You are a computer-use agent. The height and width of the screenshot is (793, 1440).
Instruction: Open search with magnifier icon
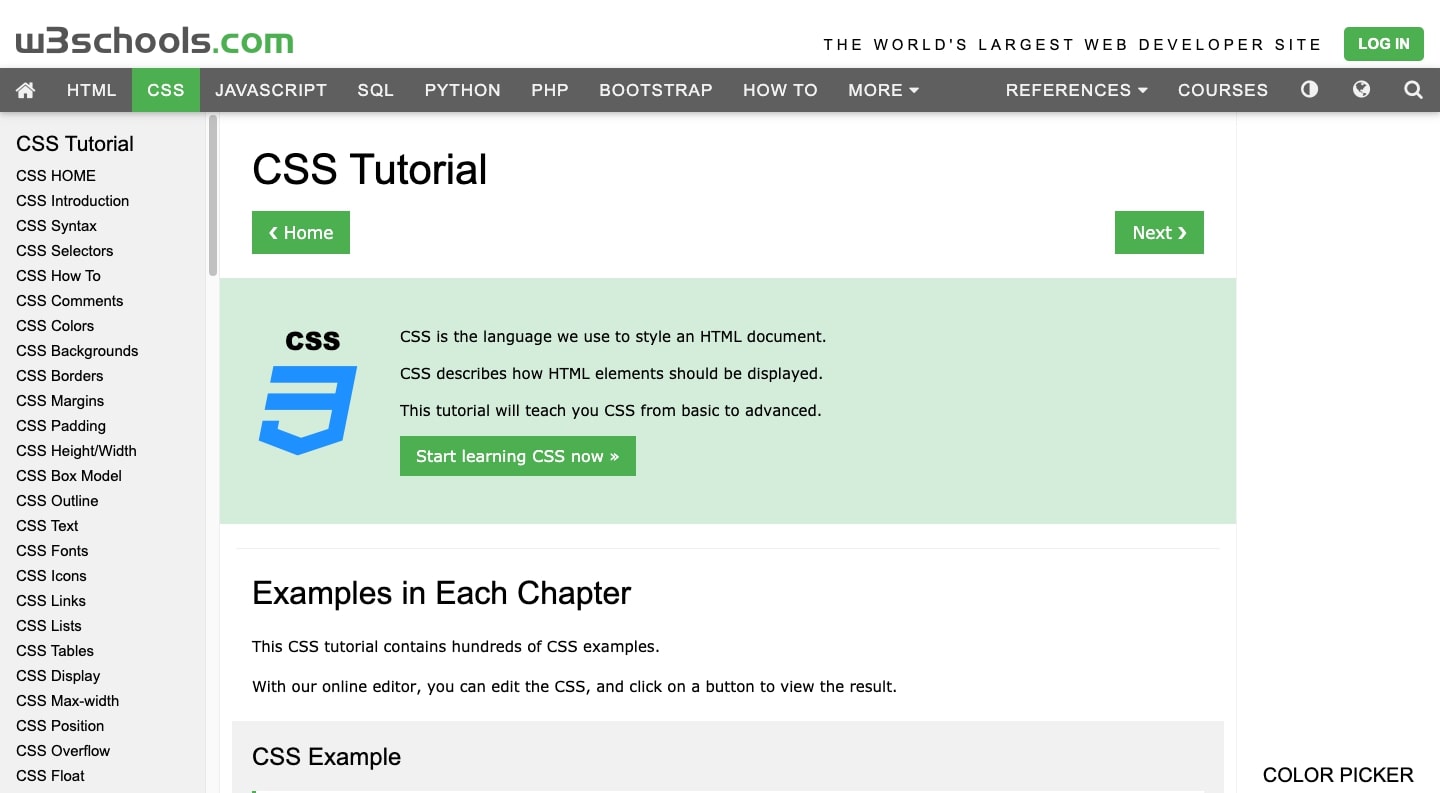1413,90
